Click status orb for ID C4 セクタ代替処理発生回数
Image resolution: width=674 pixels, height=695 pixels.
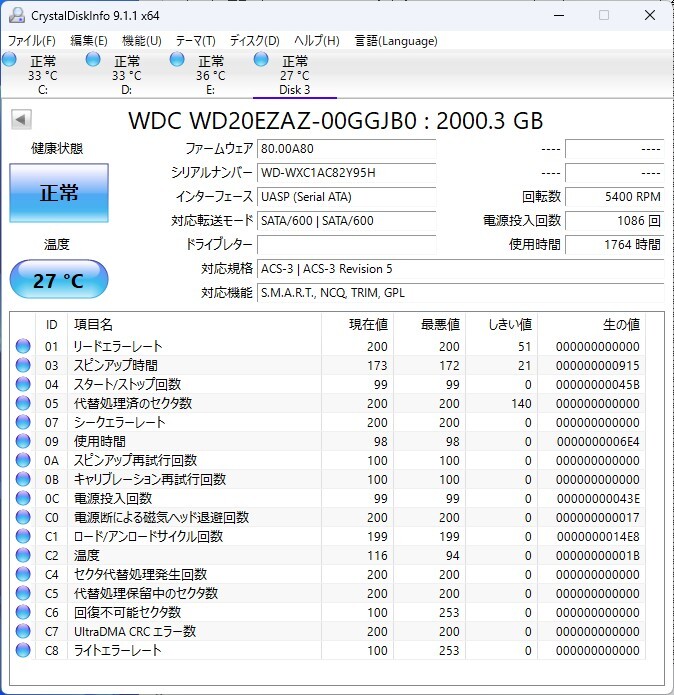(23, 574)
